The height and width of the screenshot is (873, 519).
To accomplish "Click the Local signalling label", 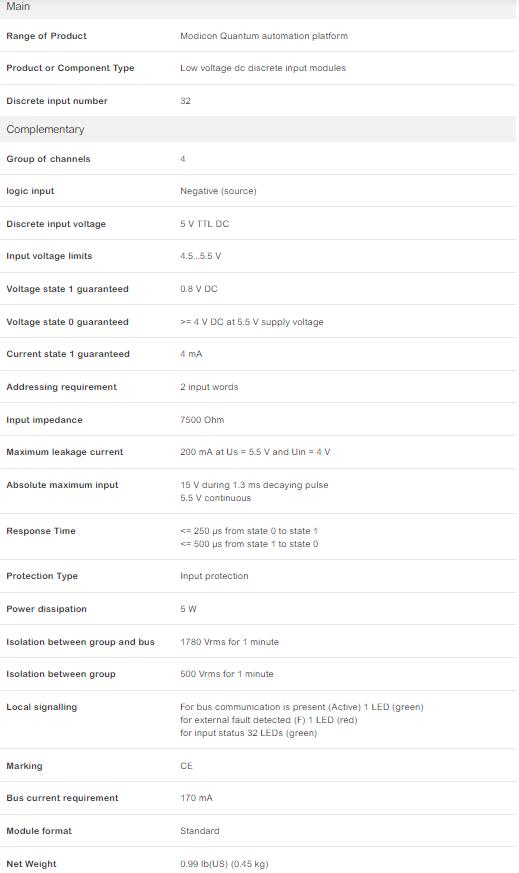I will [42, 707].
